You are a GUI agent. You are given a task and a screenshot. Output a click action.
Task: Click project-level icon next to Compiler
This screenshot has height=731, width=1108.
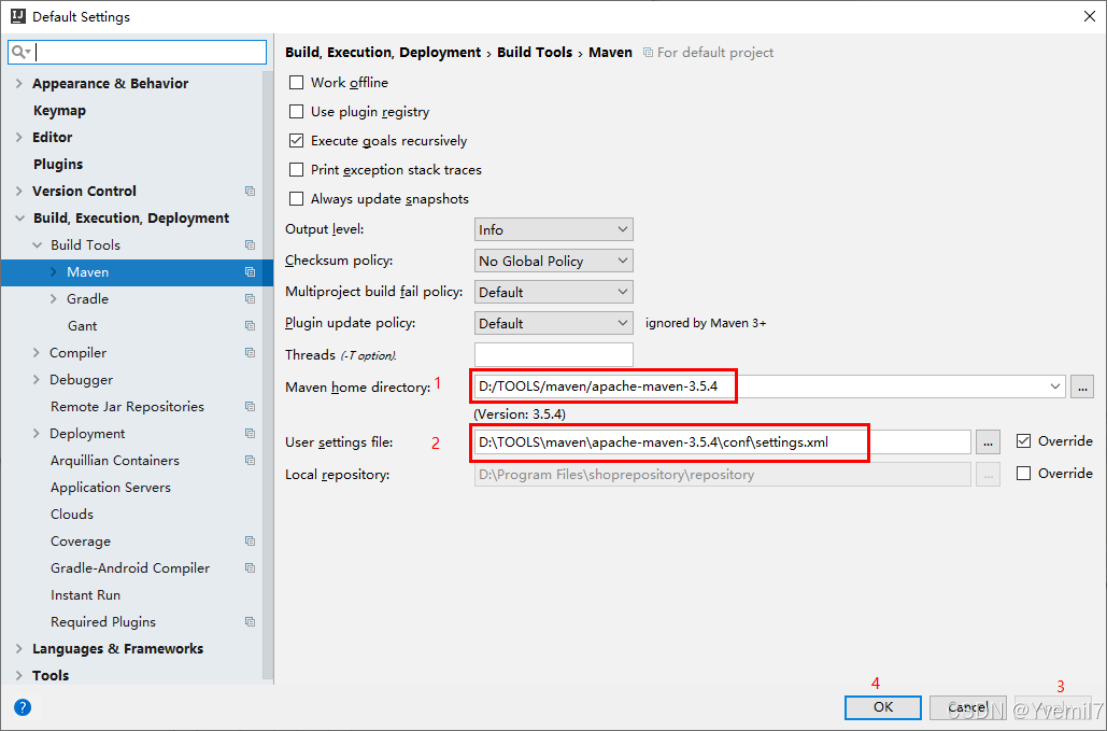(250, 352)
